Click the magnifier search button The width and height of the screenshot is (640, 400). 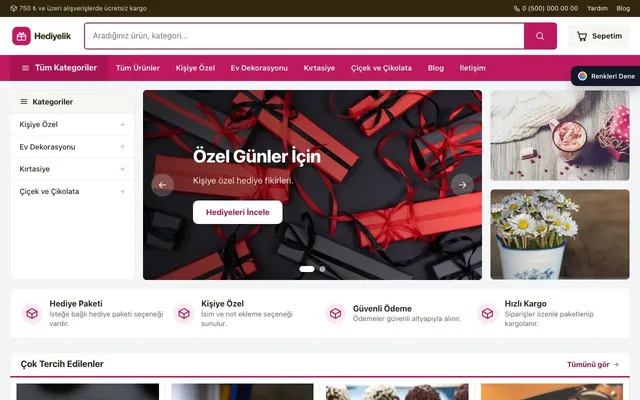coord(540,36)
